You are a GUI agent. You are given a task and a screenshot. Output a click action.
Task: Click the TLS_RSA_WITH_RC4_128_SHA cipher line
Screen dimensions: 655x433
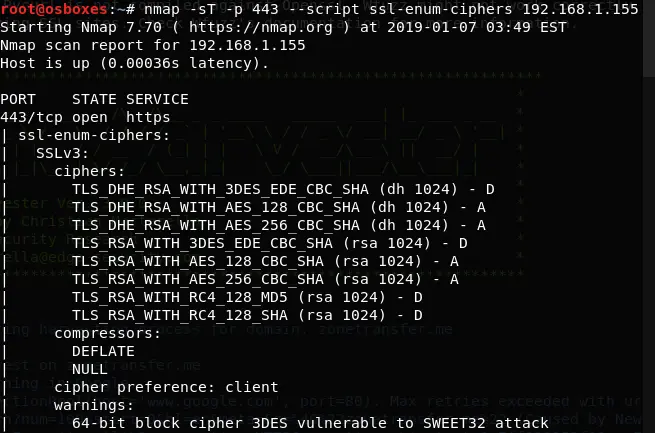pyautogui.click(x=247, y=315)
